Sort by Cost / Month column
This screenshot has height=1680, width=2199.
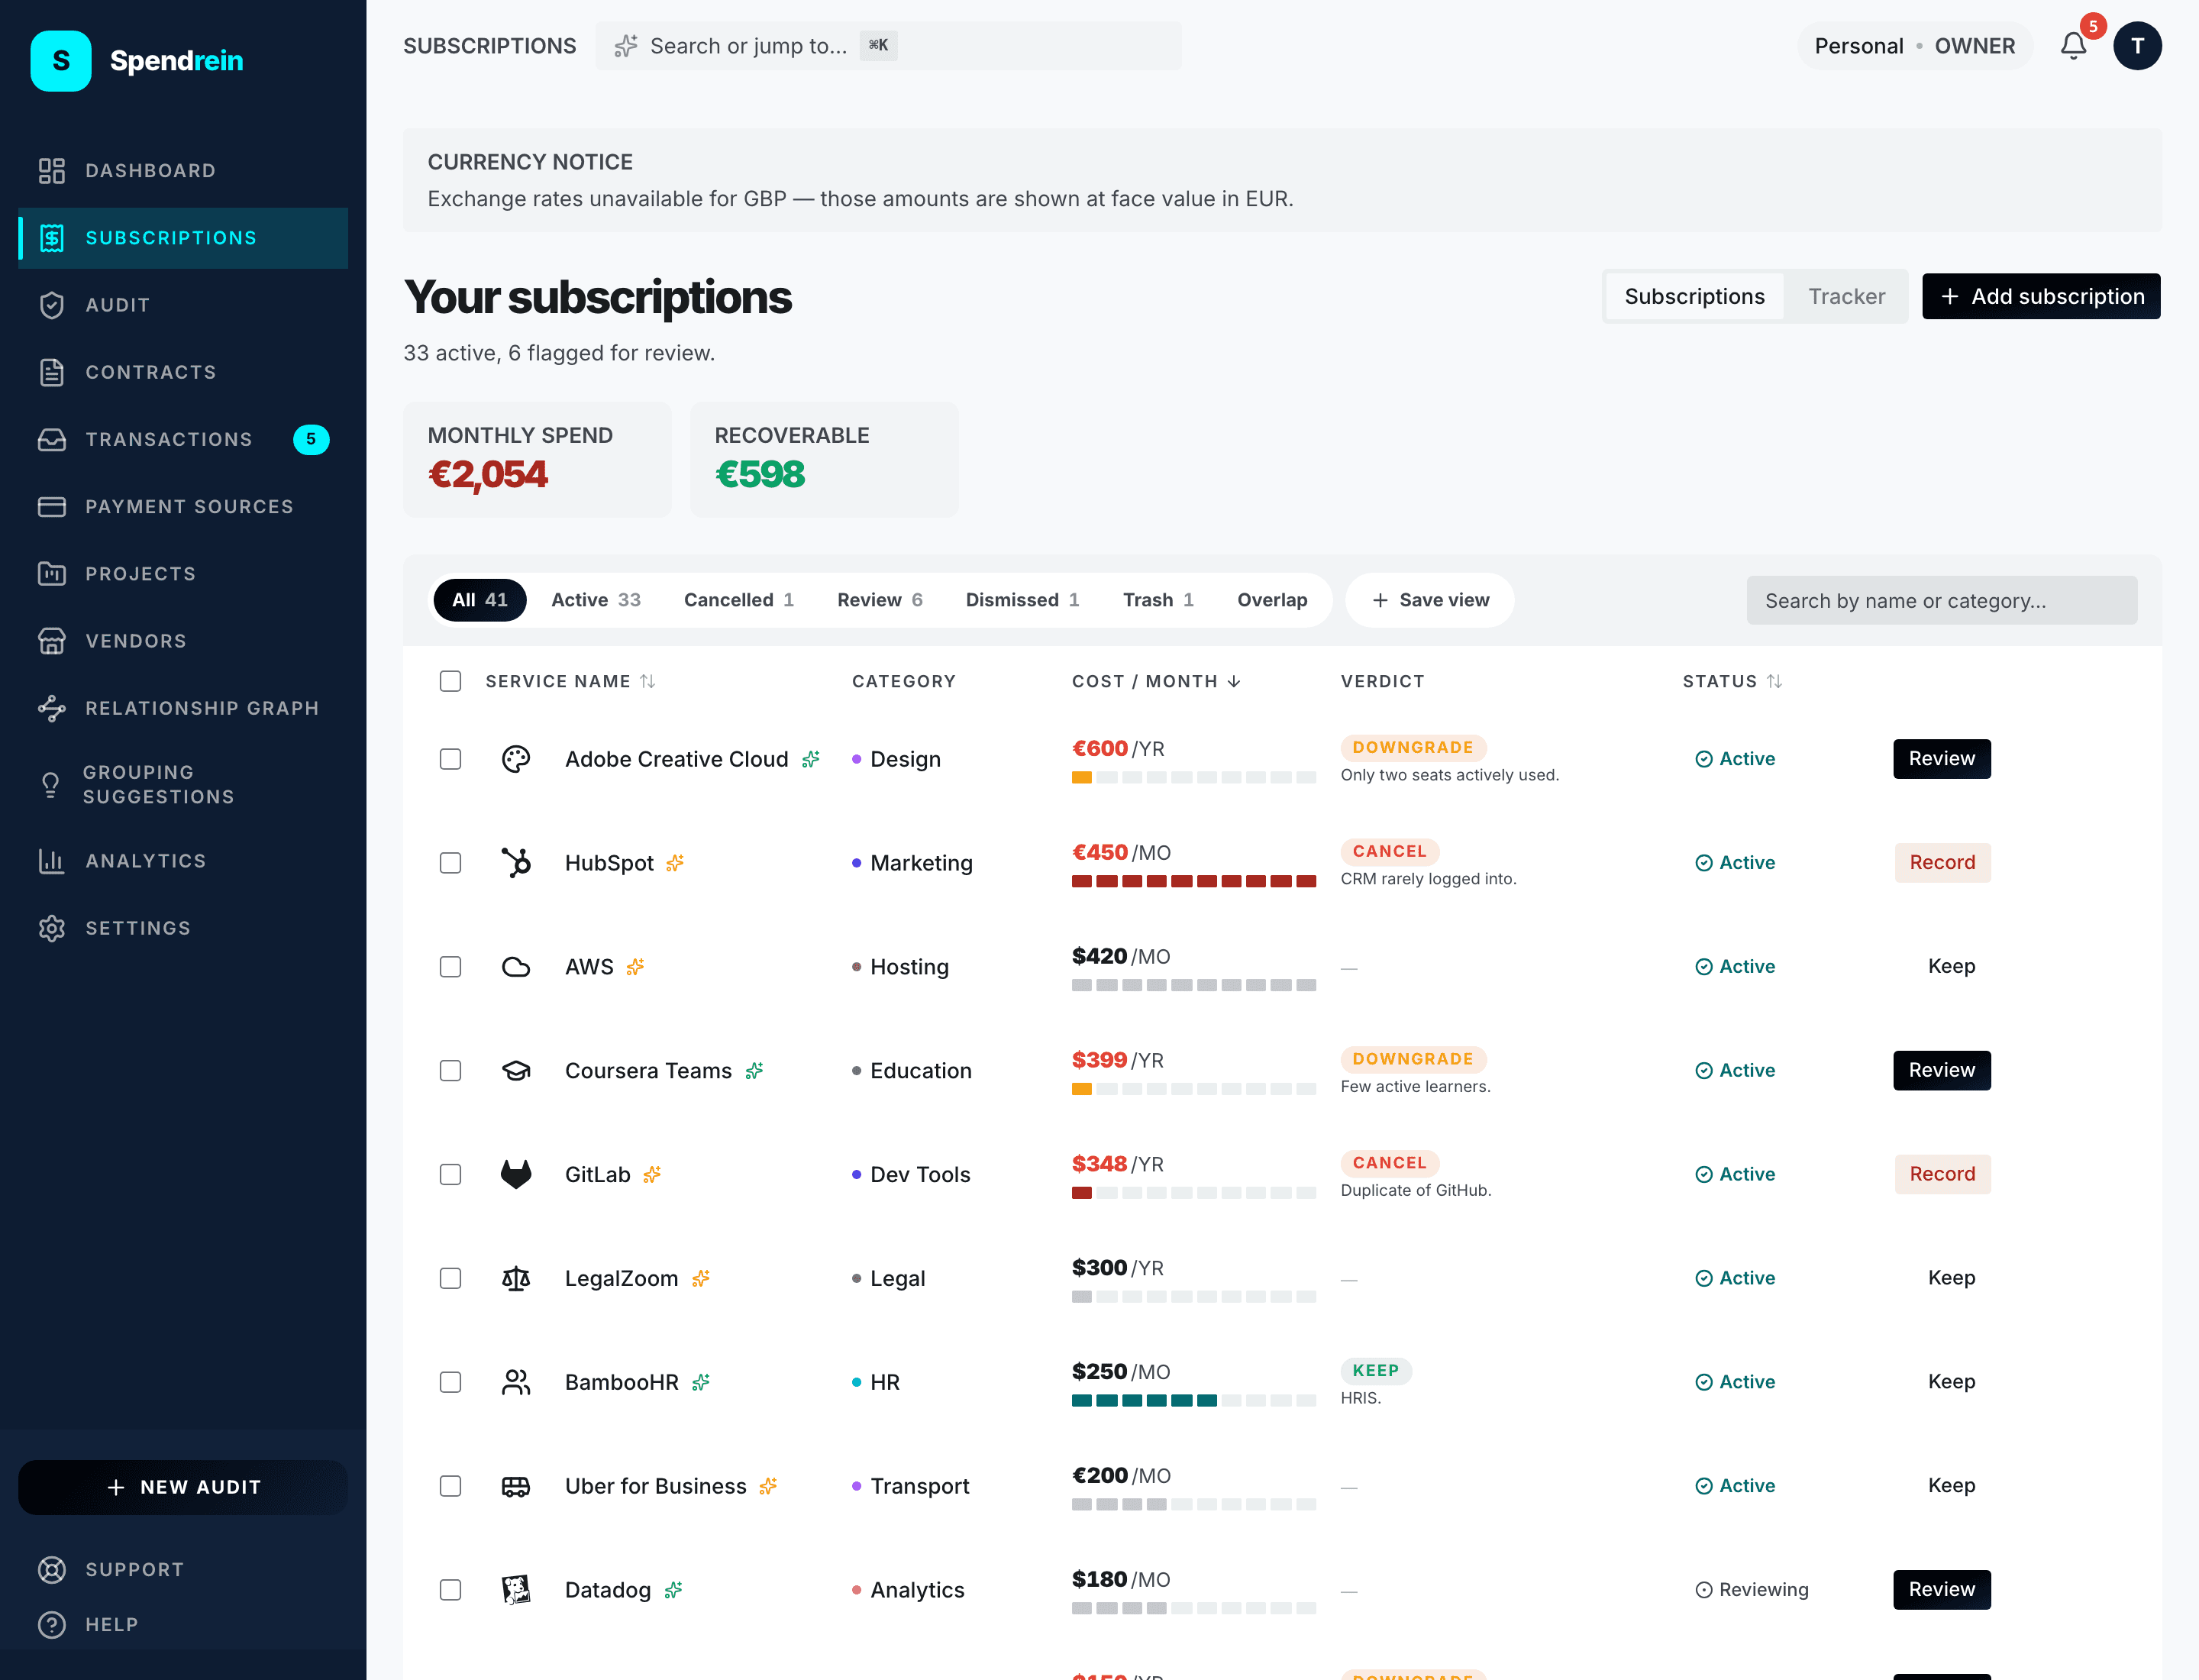click(x=1156, y=681)
